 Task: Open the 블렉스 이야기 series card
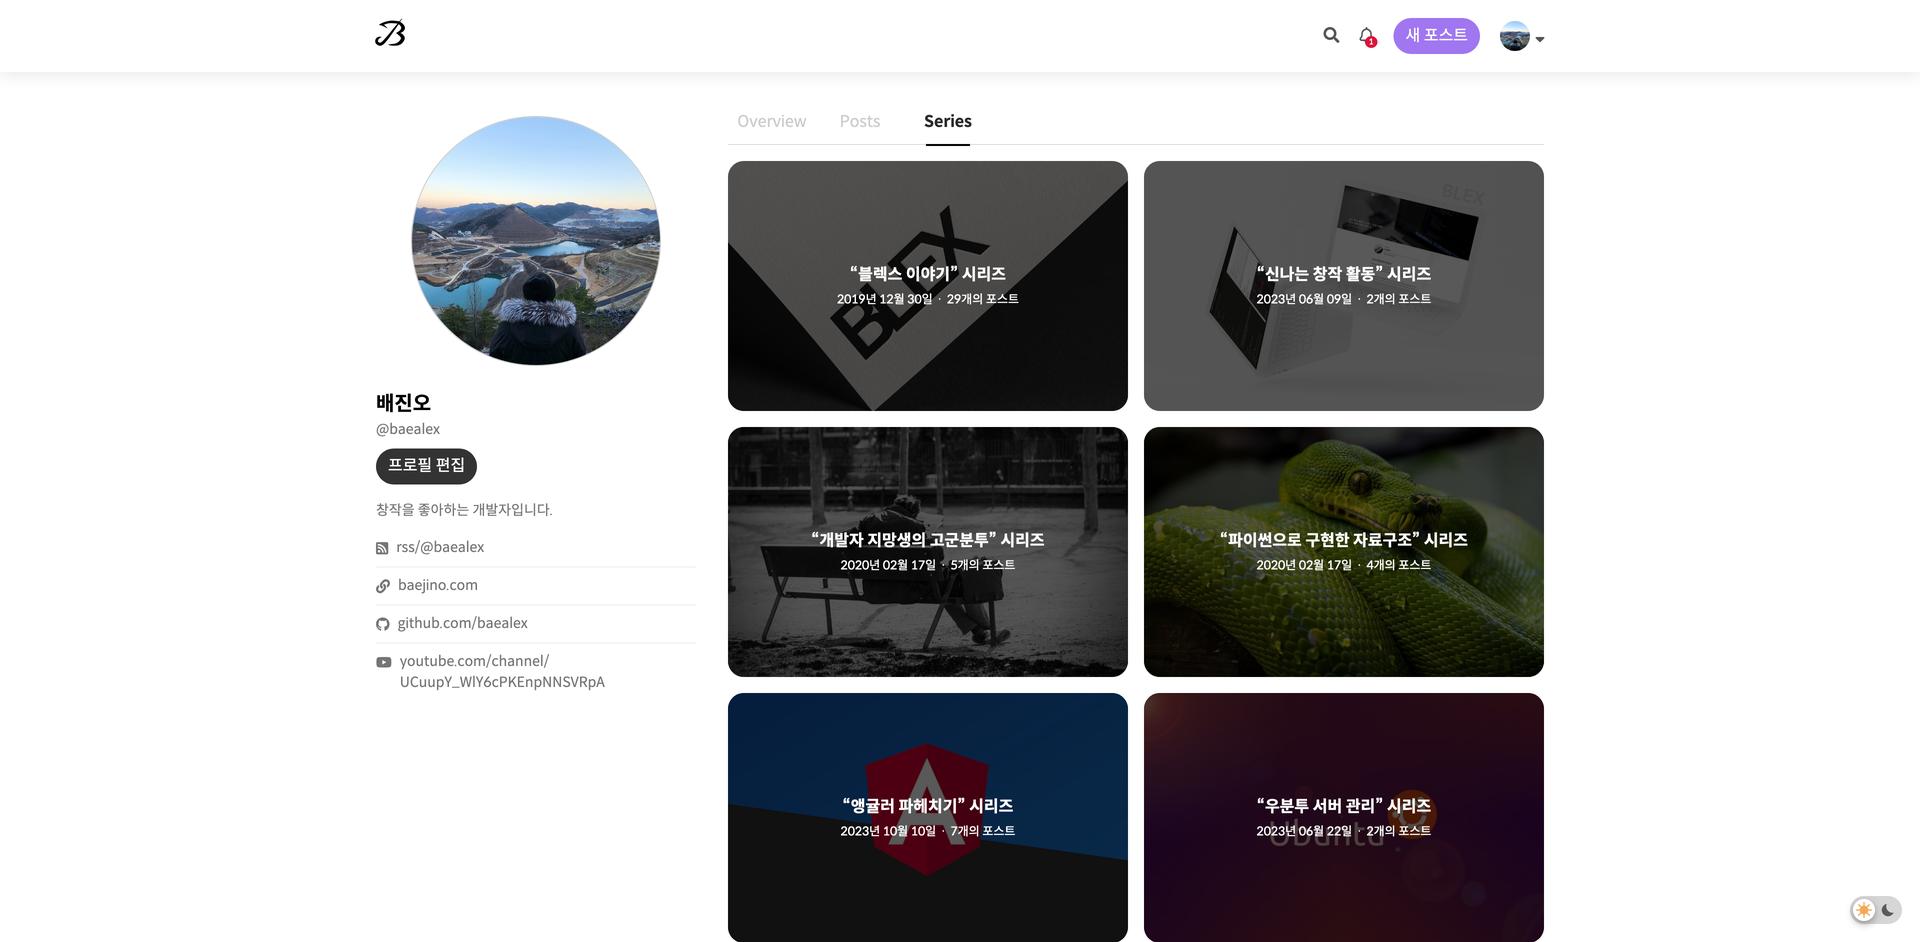coord(927,285)
